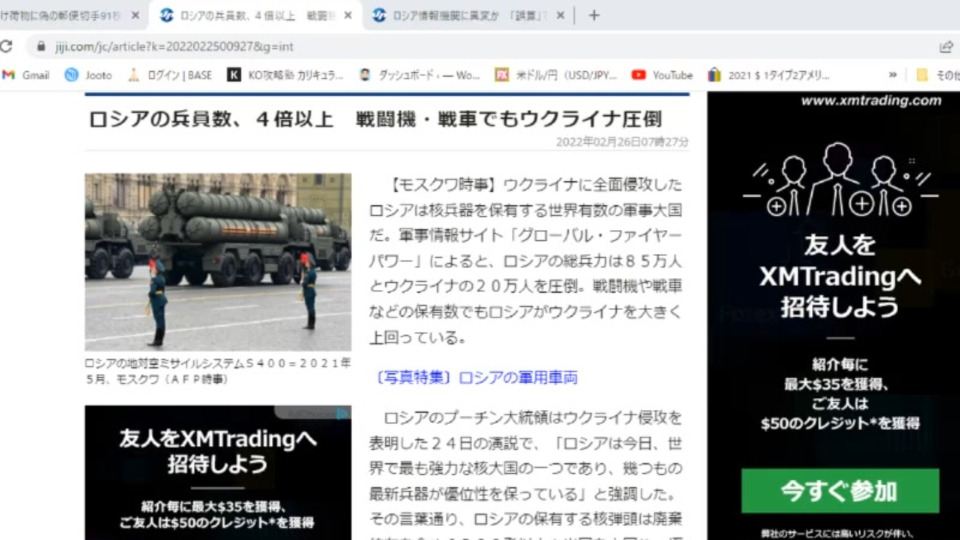Image resolution: width=960 pixels, height=540 pixels.
Task: Open the Gmail bookmark
Action: click(26, 75)
